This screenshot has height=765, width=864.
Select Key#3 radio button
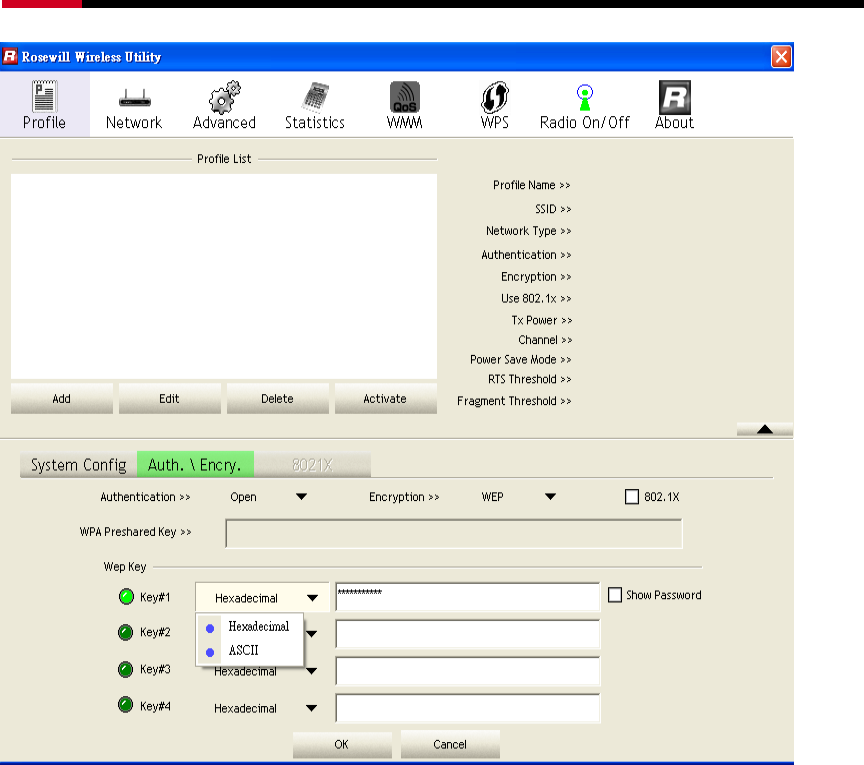click(x=126, y=669)
